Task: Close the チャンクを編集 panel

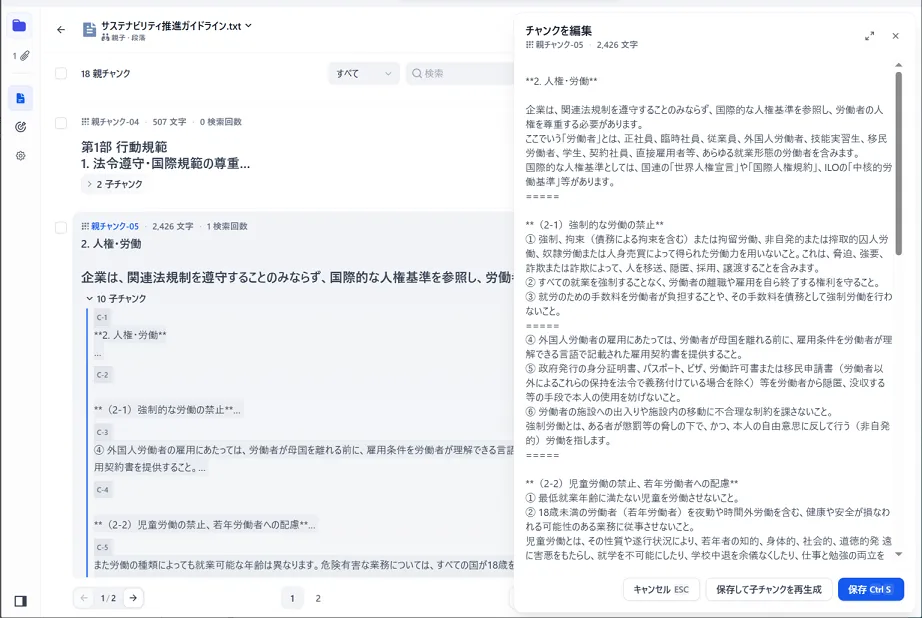Action: coord(896,36)
